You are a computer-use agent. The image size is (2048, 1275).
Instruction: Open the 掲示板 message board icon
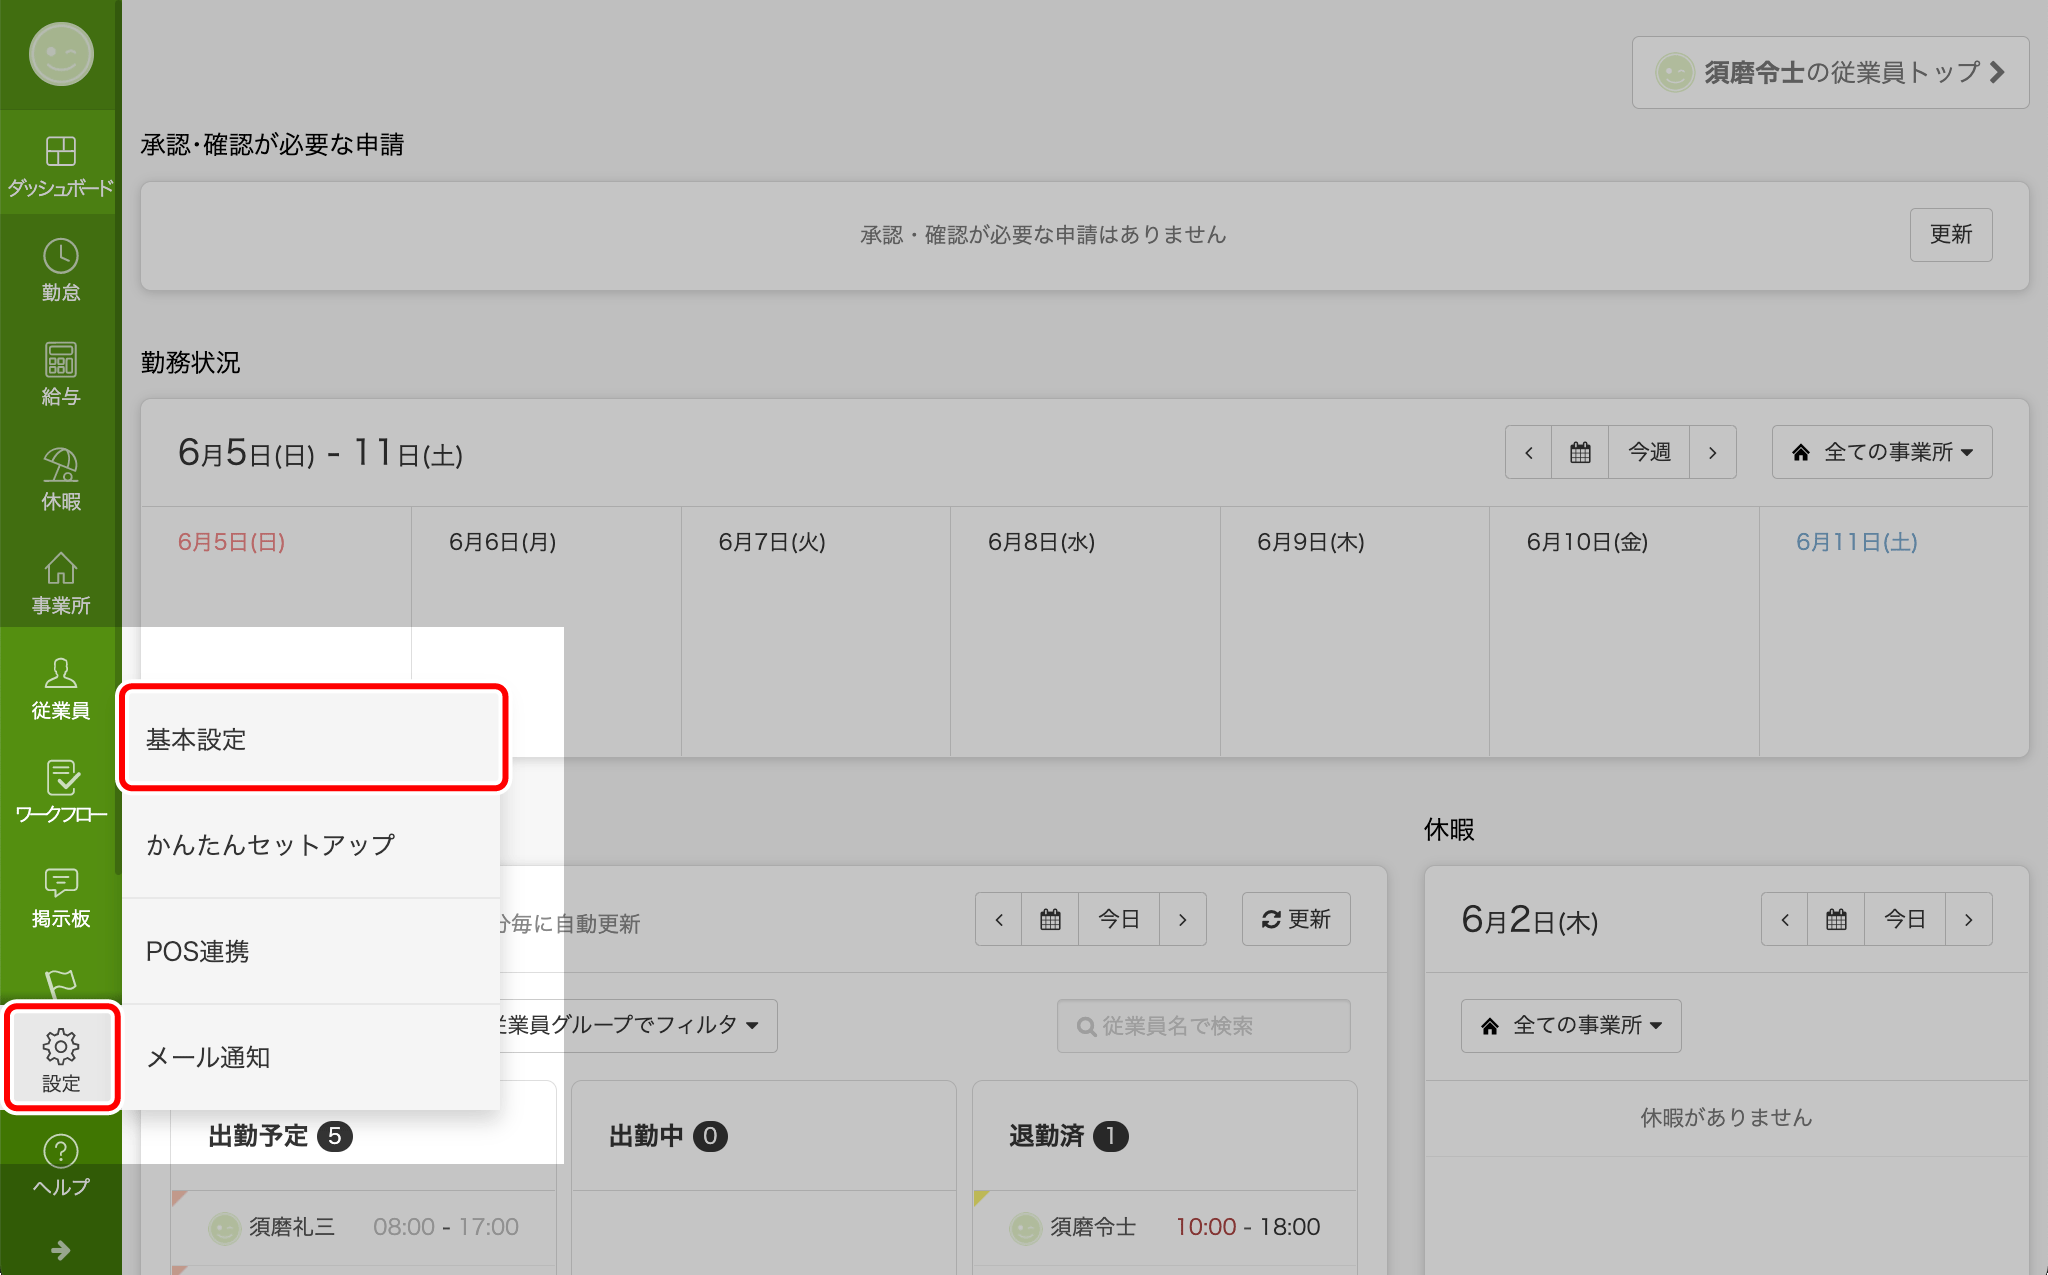[x=60, y=897]
